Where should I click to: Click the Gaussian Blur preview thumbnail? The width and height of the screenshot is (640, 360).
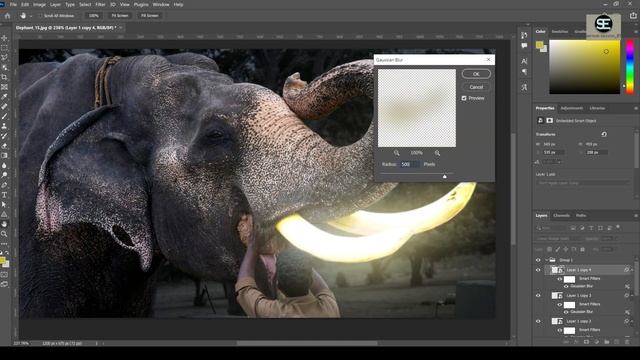click(417, 108)
